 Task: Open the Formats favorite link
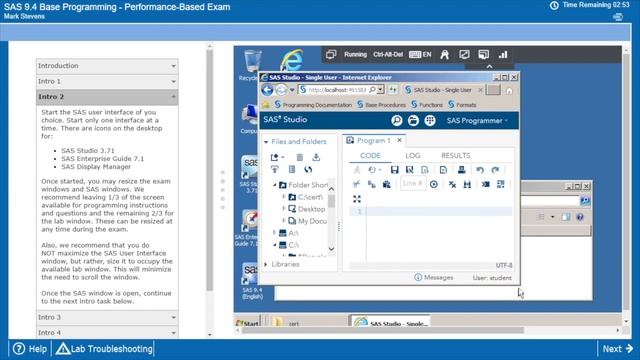(x=462, y=105)
